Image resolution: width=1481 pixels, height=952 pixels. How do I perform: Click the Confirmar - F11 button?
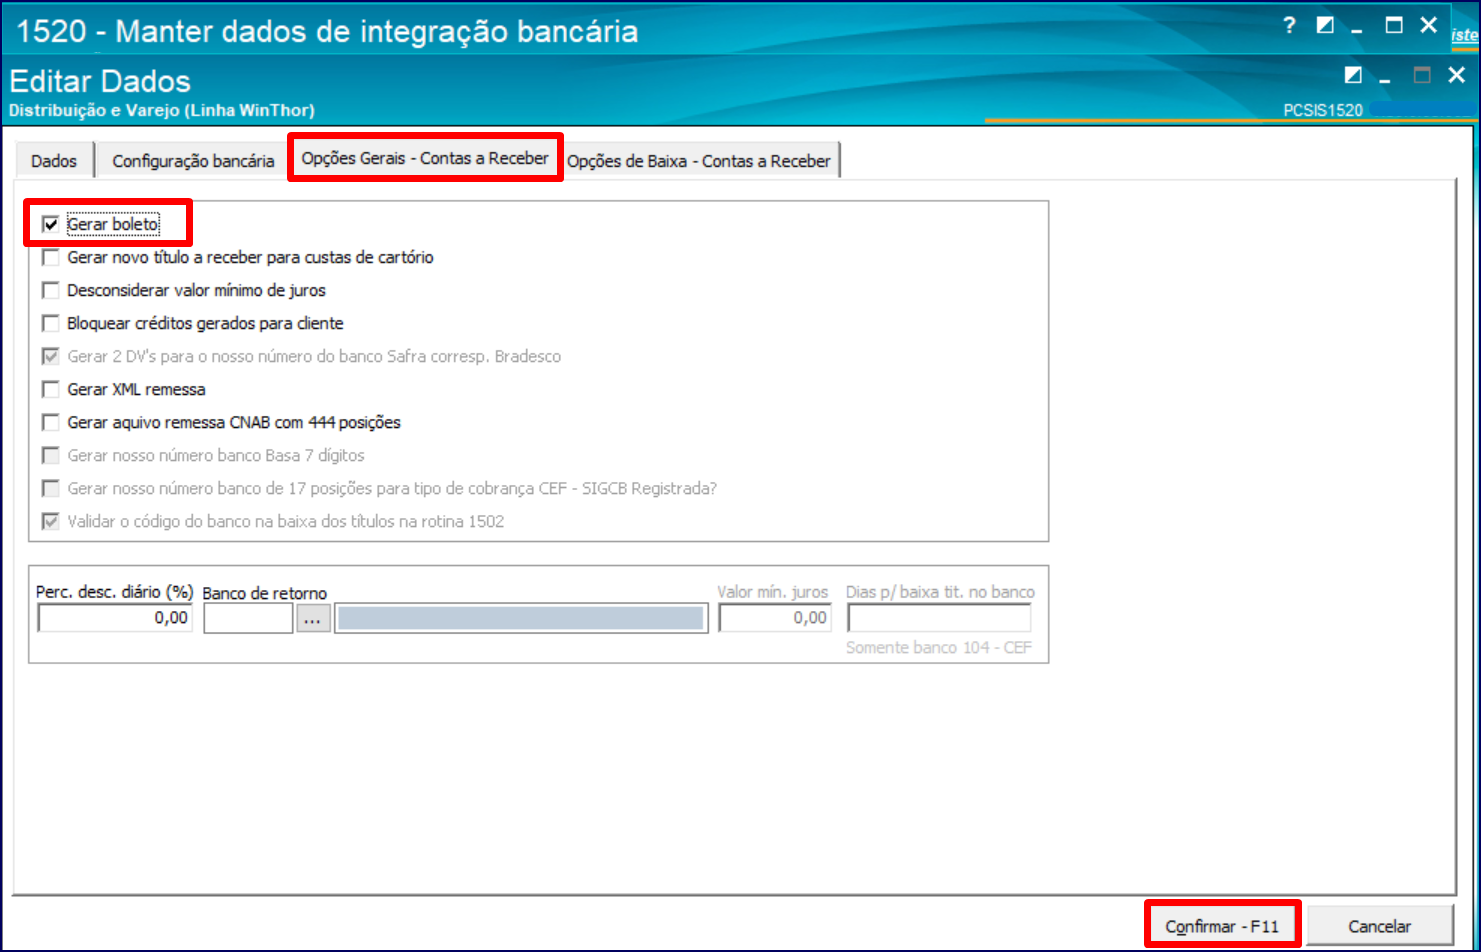point(1222,926)
